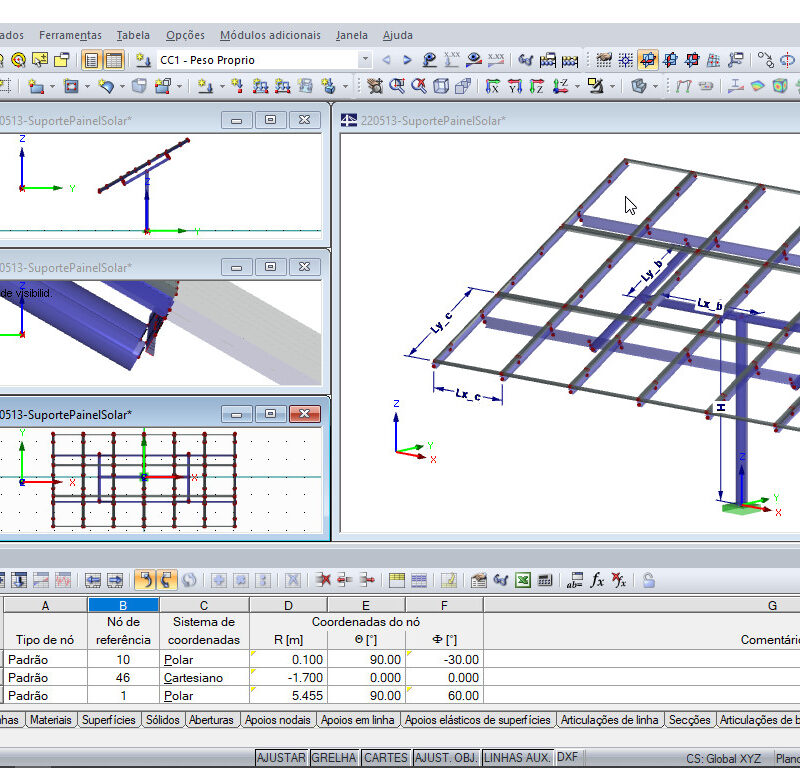Toggle the active work plane icon
This screenshot has width=800, height=768.
pos(648,60)
